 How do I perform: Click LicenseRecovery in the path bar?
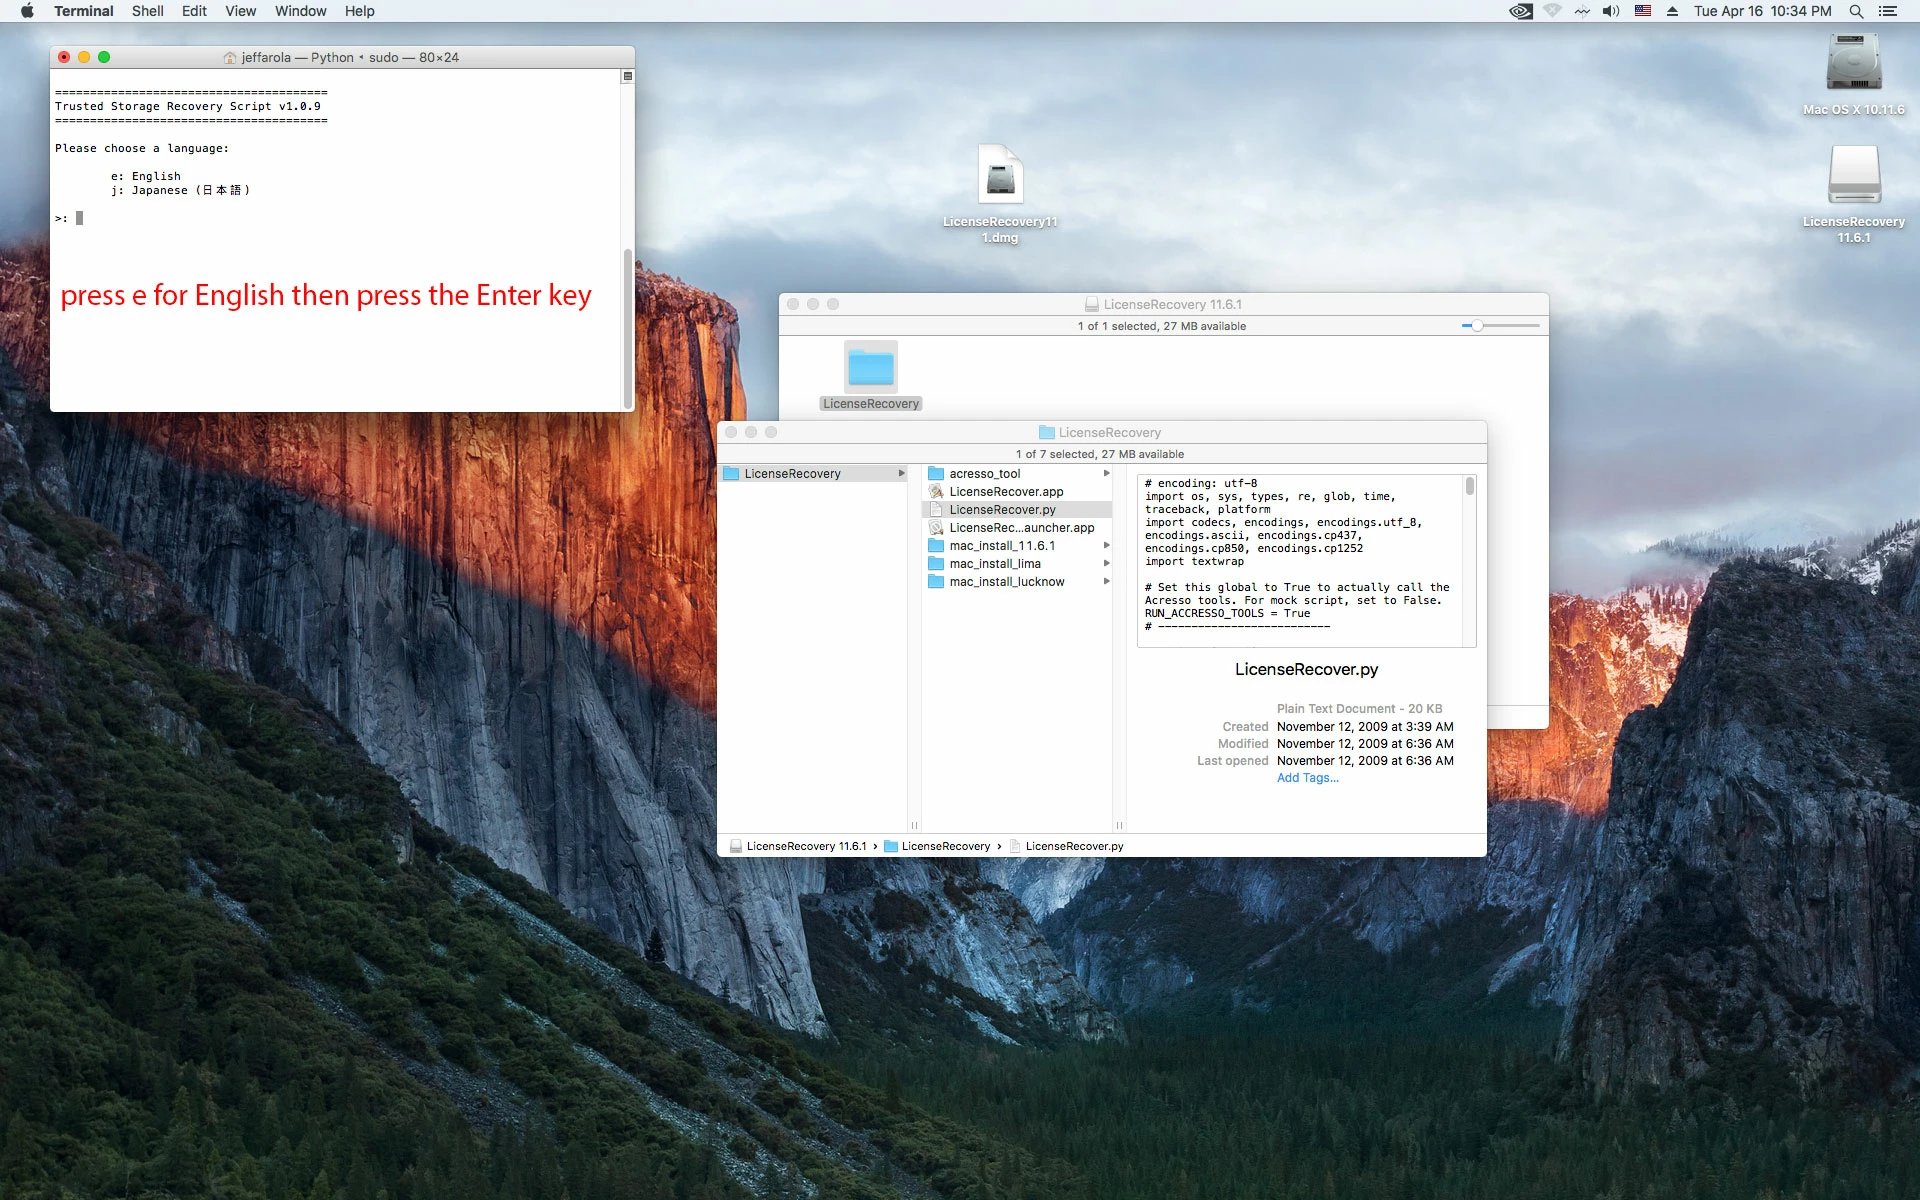point(945,846)
